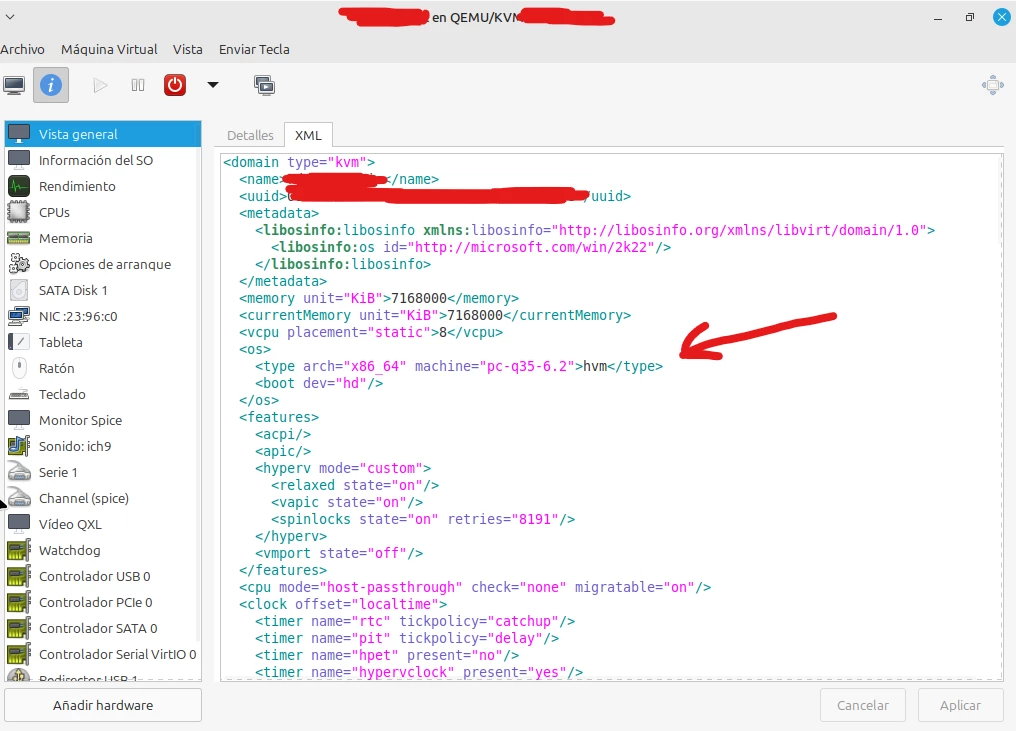The height and width of the screenshot is (731, 1016).
Task: Open the Máquina Virtual menu
Action: (x=109, y=49)
